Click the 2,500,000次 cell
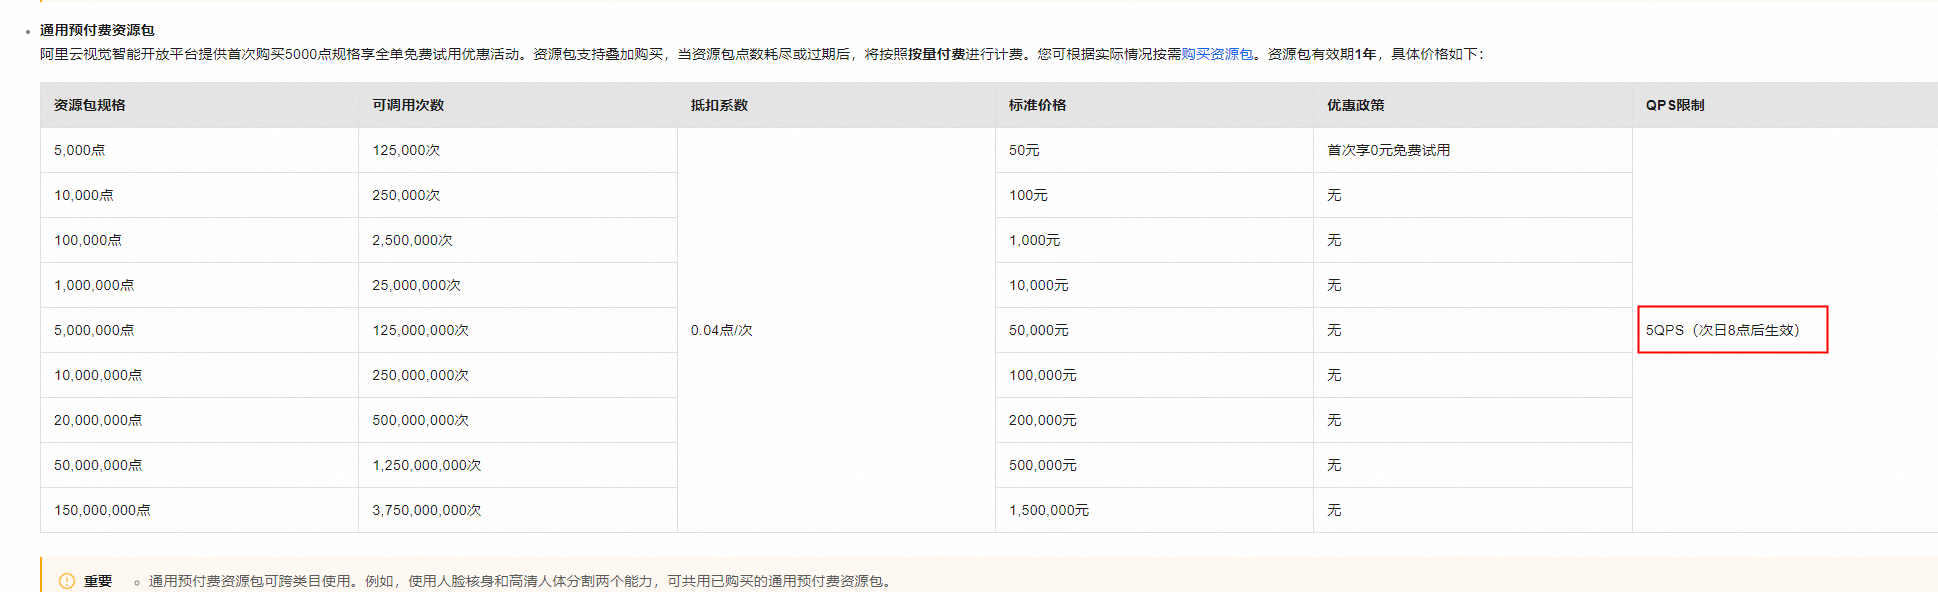Viewport: 1938px width, 592px height. click(x=518, y=240)
